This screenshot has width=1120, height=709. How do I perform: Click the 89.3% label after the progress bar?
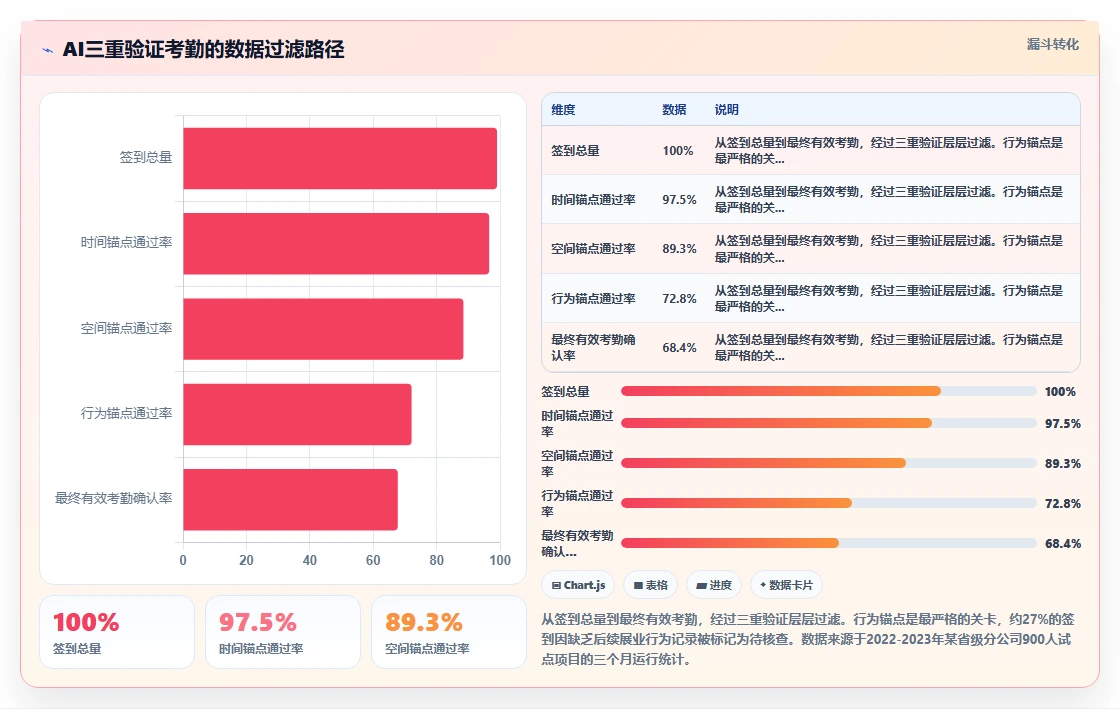point(1063,463)
